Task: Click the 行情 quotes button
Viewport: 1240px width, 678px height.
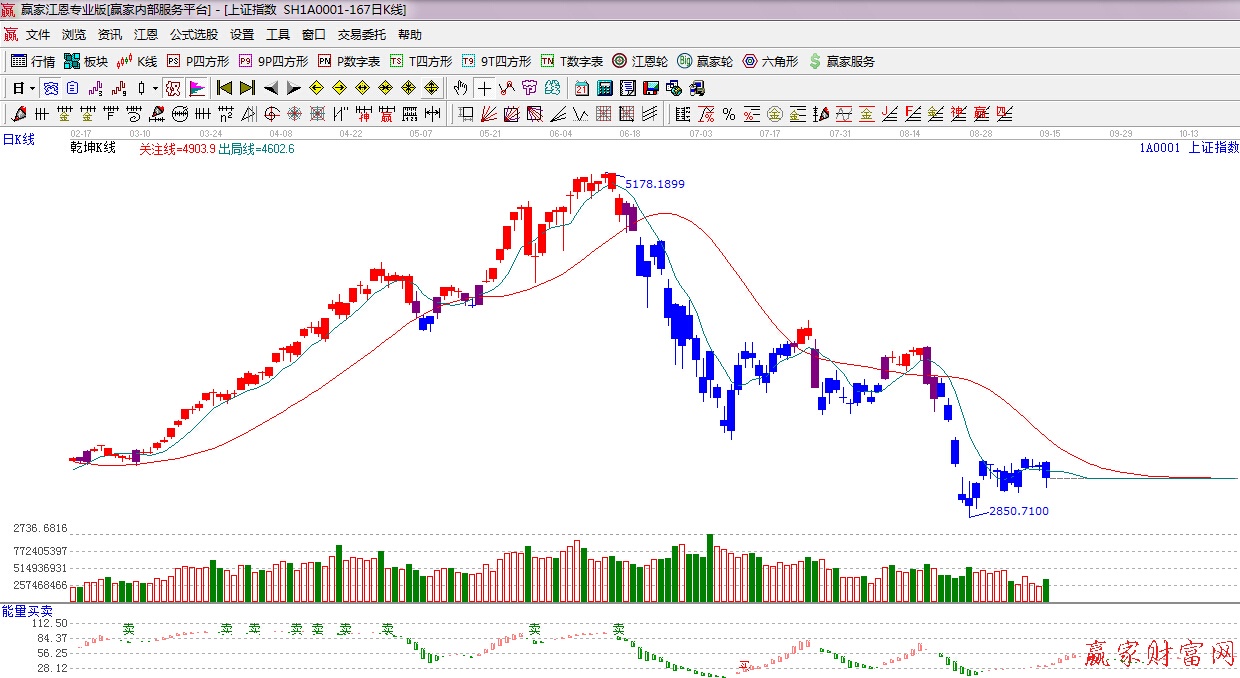Action: pos(33,61)
